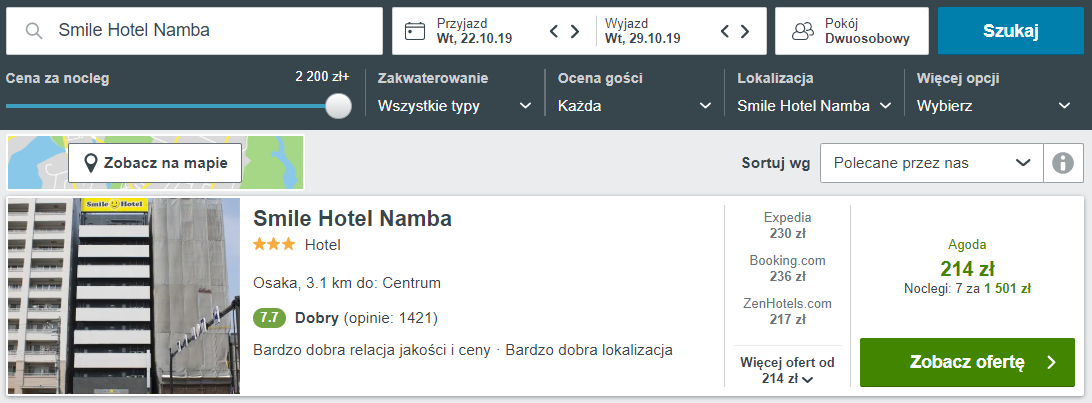The image size is (1092, 403).
Task: Move check-out date back one day
Action: click(x=726, y=31)
